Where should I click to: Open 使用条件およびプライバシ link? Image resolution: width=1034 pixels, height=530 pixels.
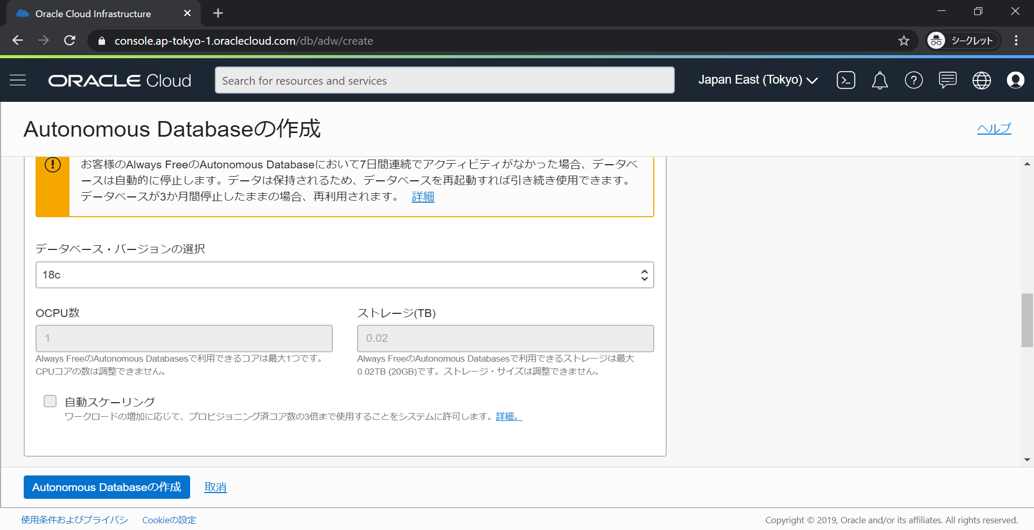pyautogui.click(x=75, y=520)
